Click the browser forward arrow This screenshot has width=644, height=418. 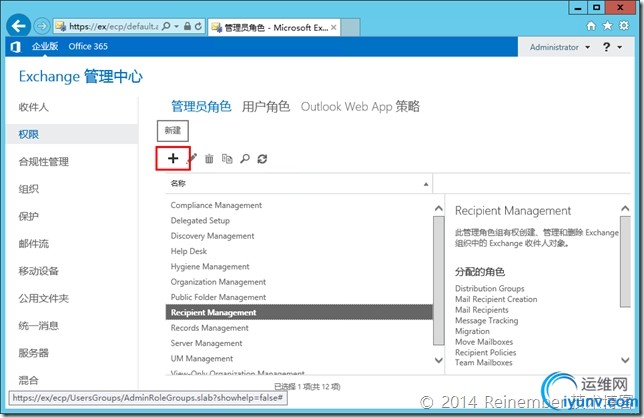(x=41, y=27)
